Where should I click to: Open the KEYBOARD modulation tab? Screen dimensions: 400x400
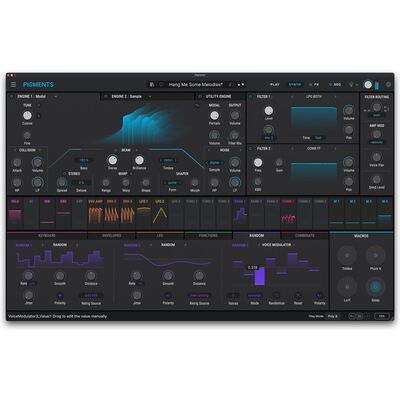pos(47,236)
